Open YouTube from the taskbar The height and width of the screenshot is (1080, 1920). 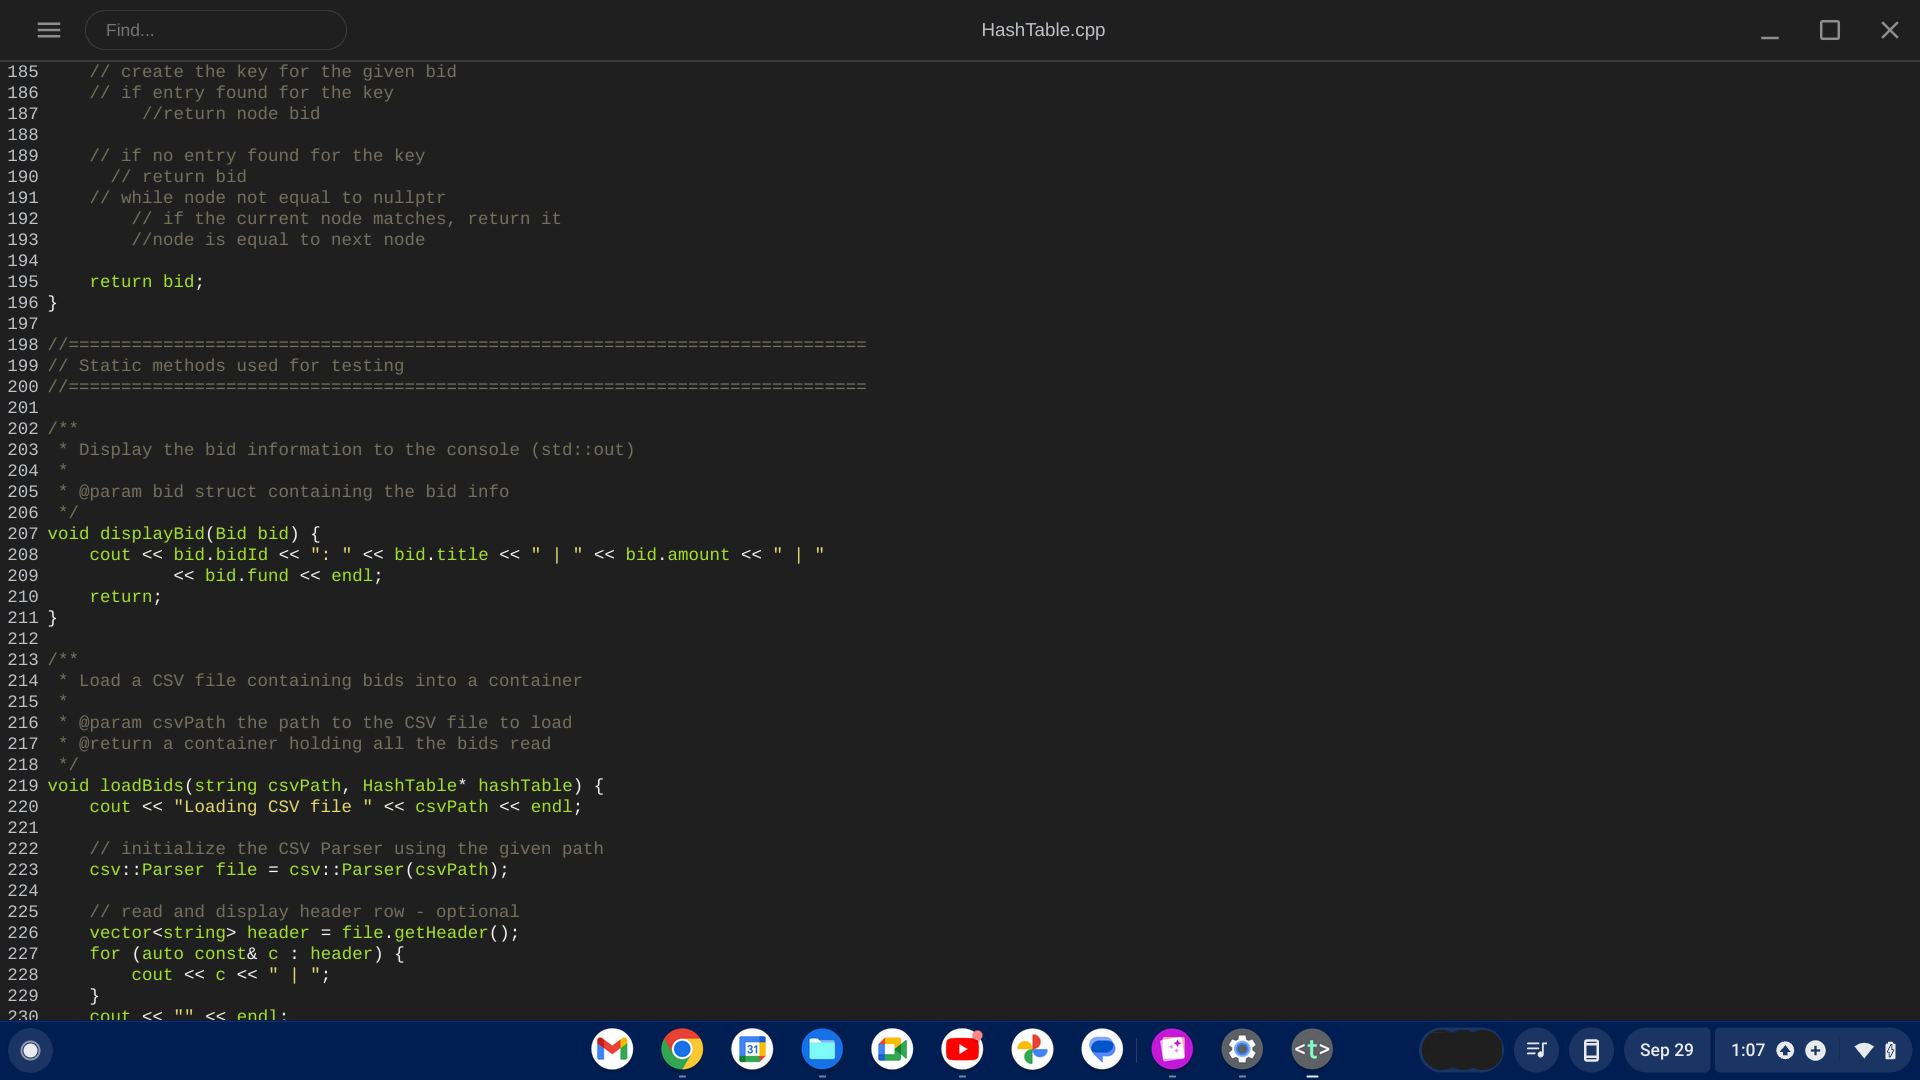963,1050
